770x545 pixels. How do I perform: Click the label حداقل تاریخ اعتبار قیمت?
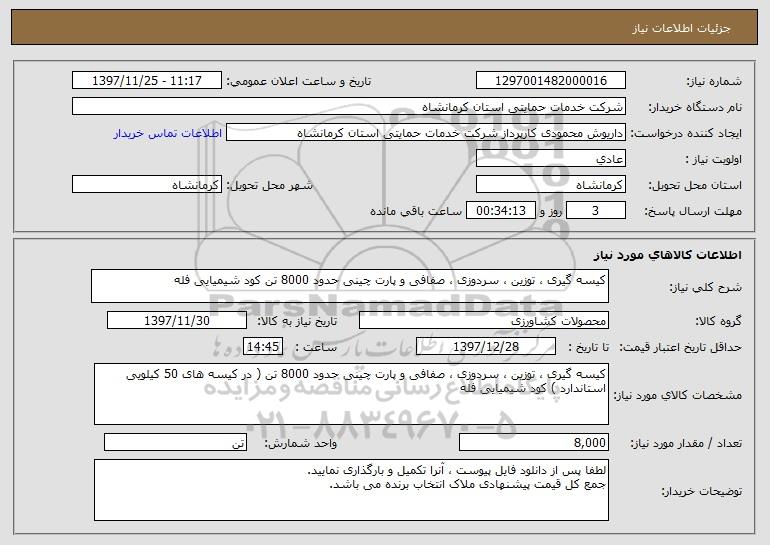tap(680, 347)
